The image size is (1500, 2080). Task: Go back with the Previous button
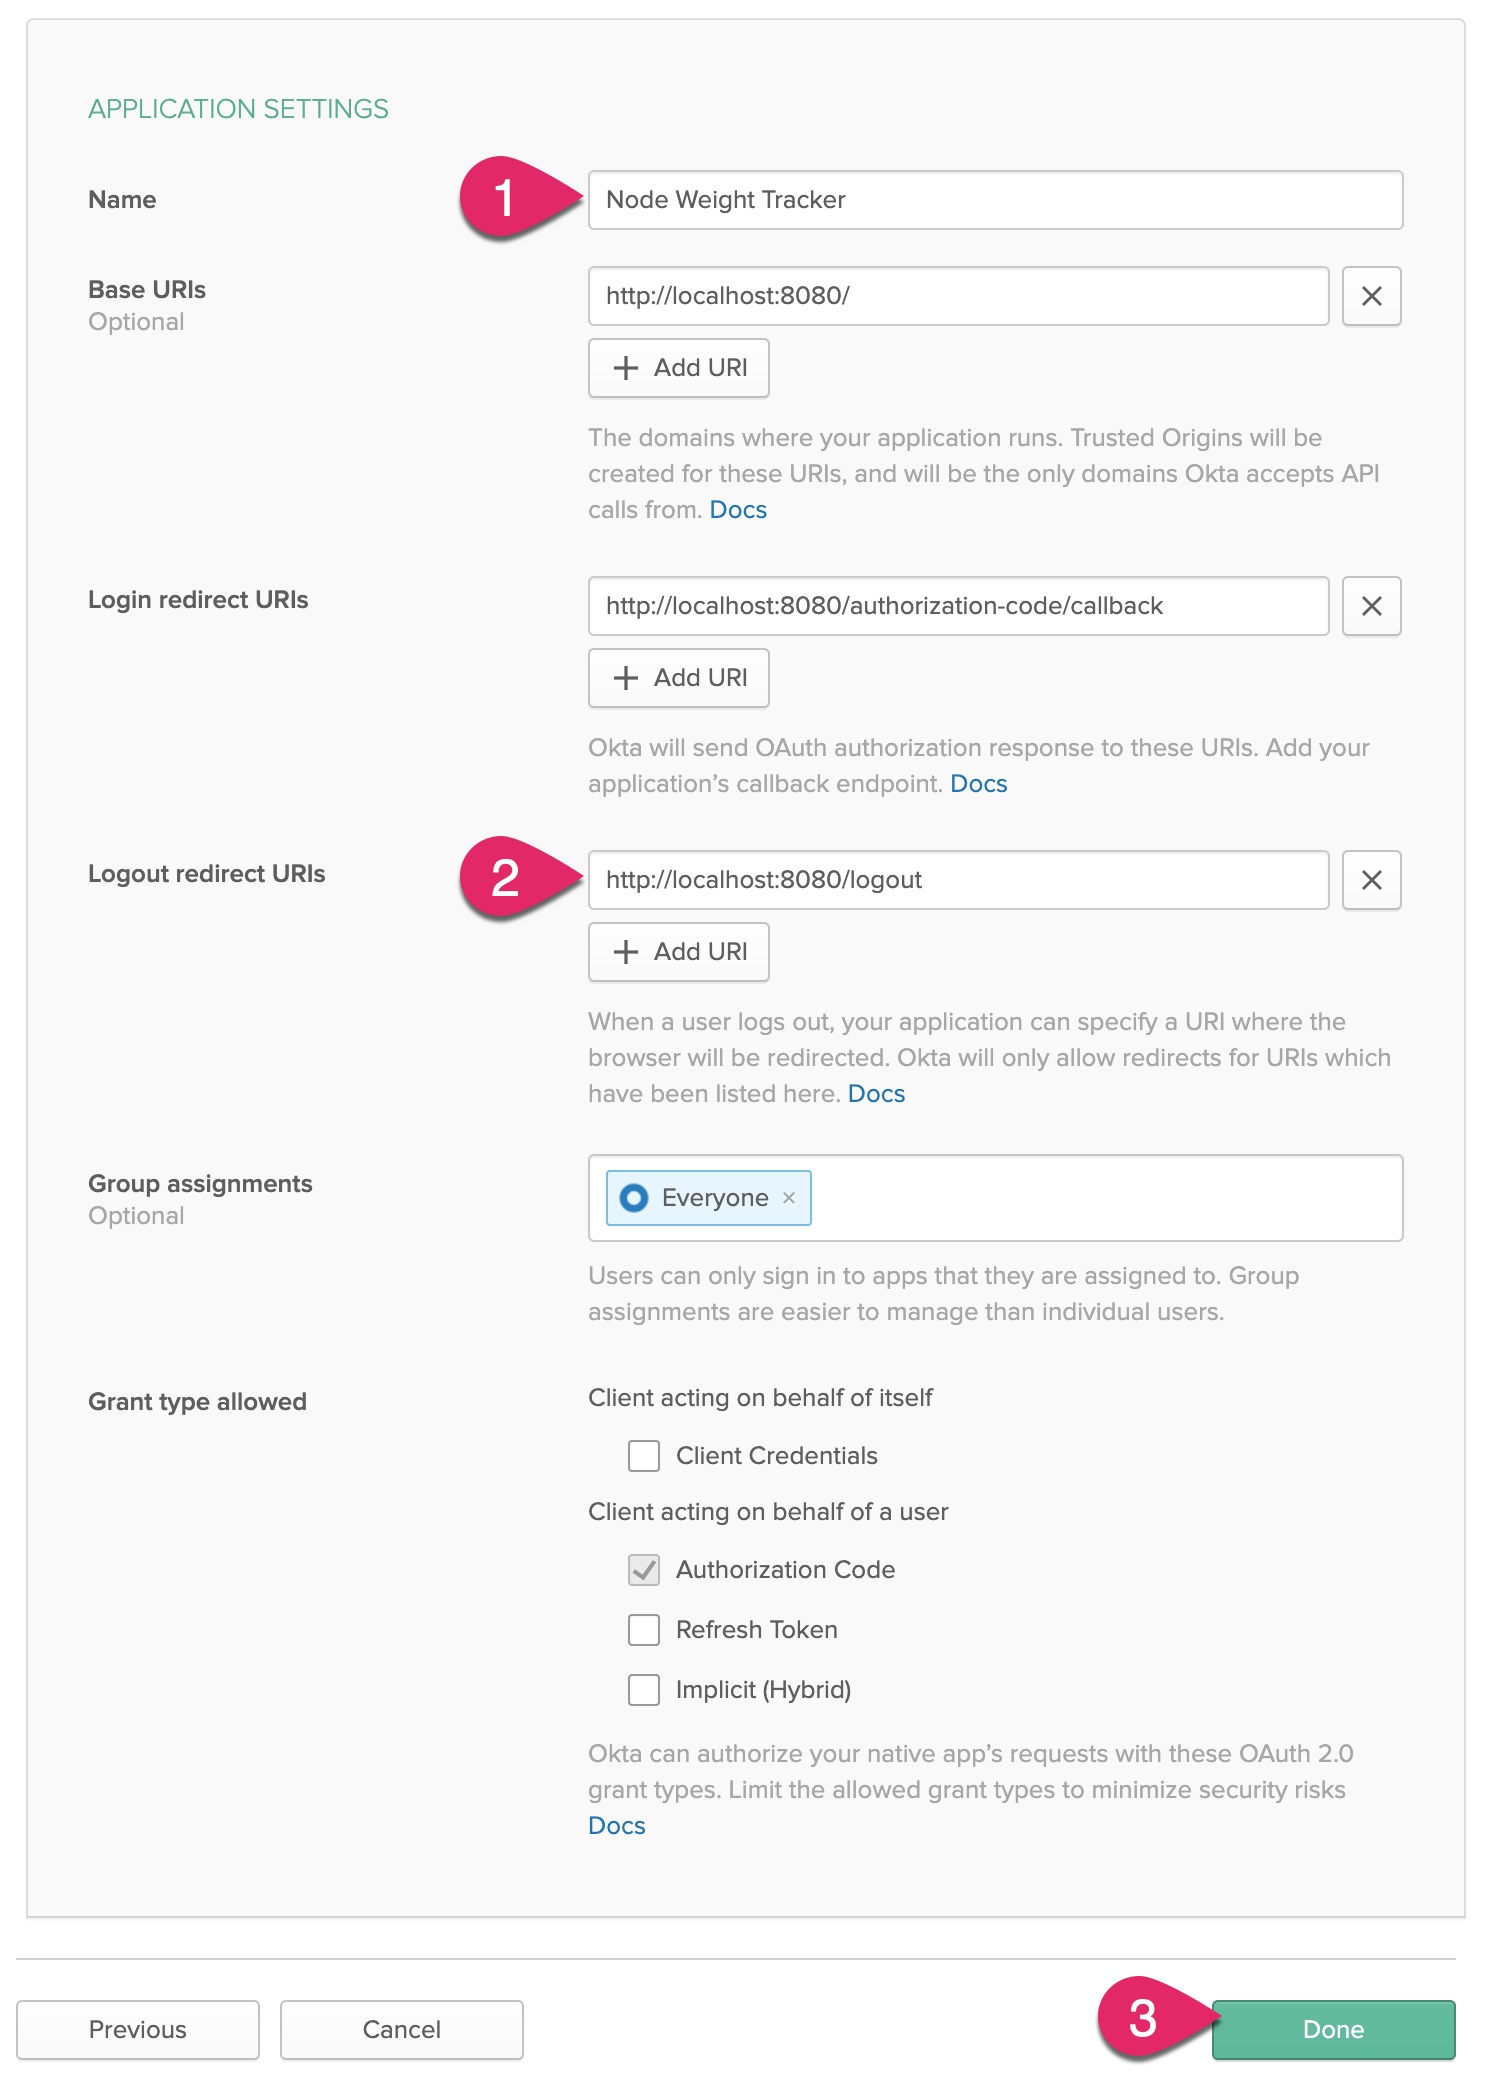138,2029
